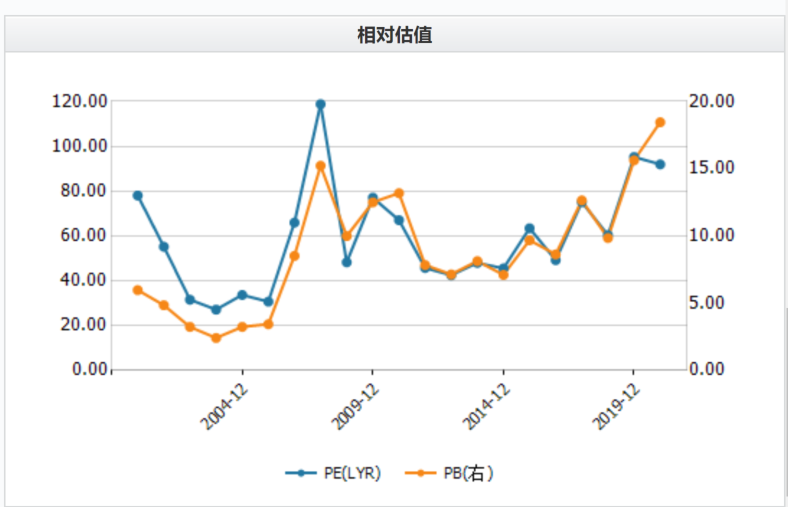Click the 120.00 left axis value
788x507 pixels.
[80, 102]
